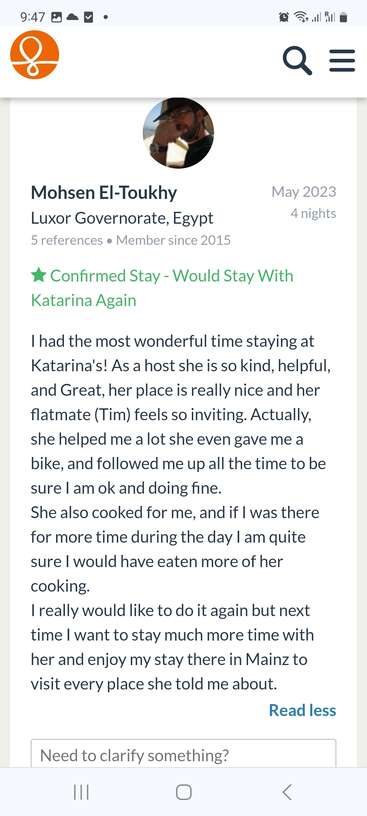
Task: Tap the image notification icon
Action: (57, 17)
